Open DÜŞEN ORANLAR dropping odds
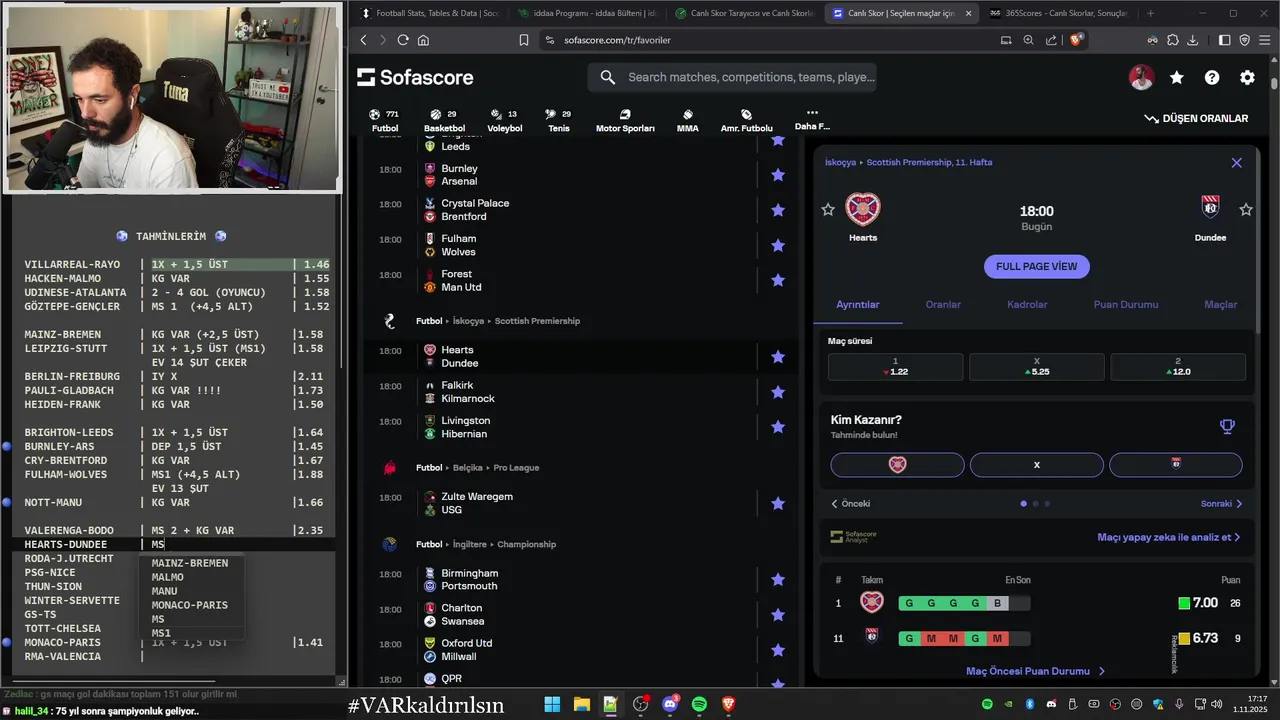Screen dimensions: 1280x720 (x=1197, y=118)
